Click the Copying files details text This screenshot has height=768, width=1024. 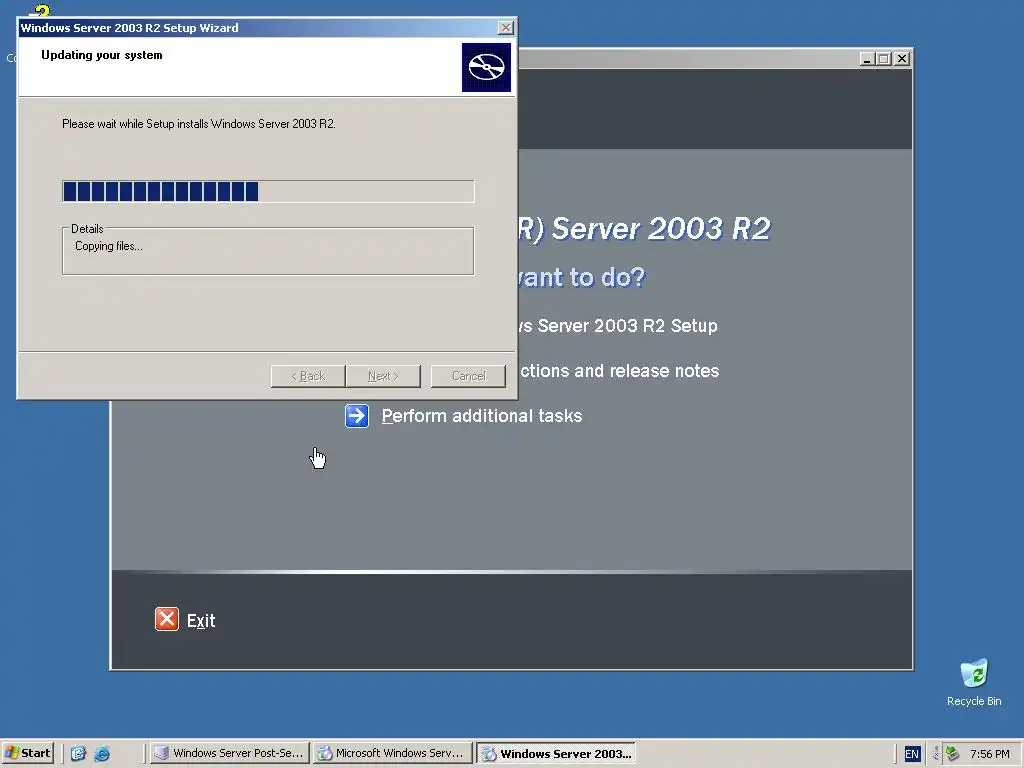pyautogui.click(x=108, y=246)
